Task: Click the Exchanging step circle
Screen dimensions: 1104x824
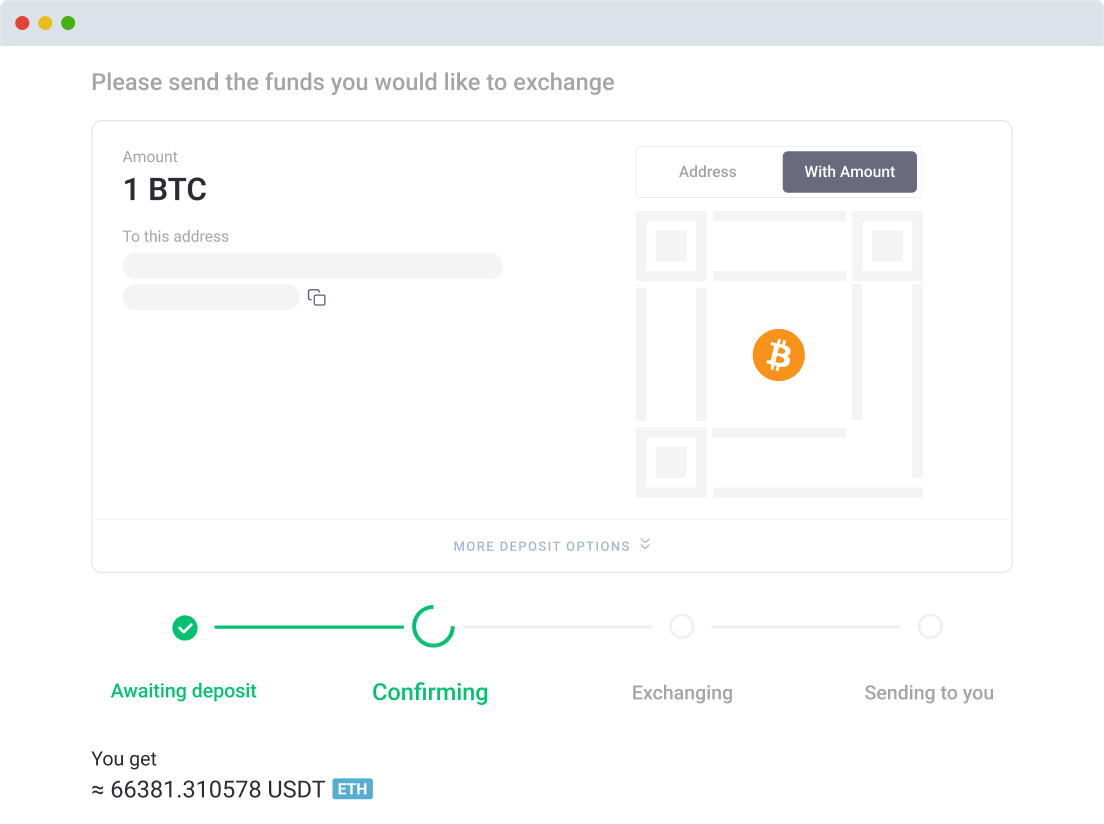Action: coord(682,627)
